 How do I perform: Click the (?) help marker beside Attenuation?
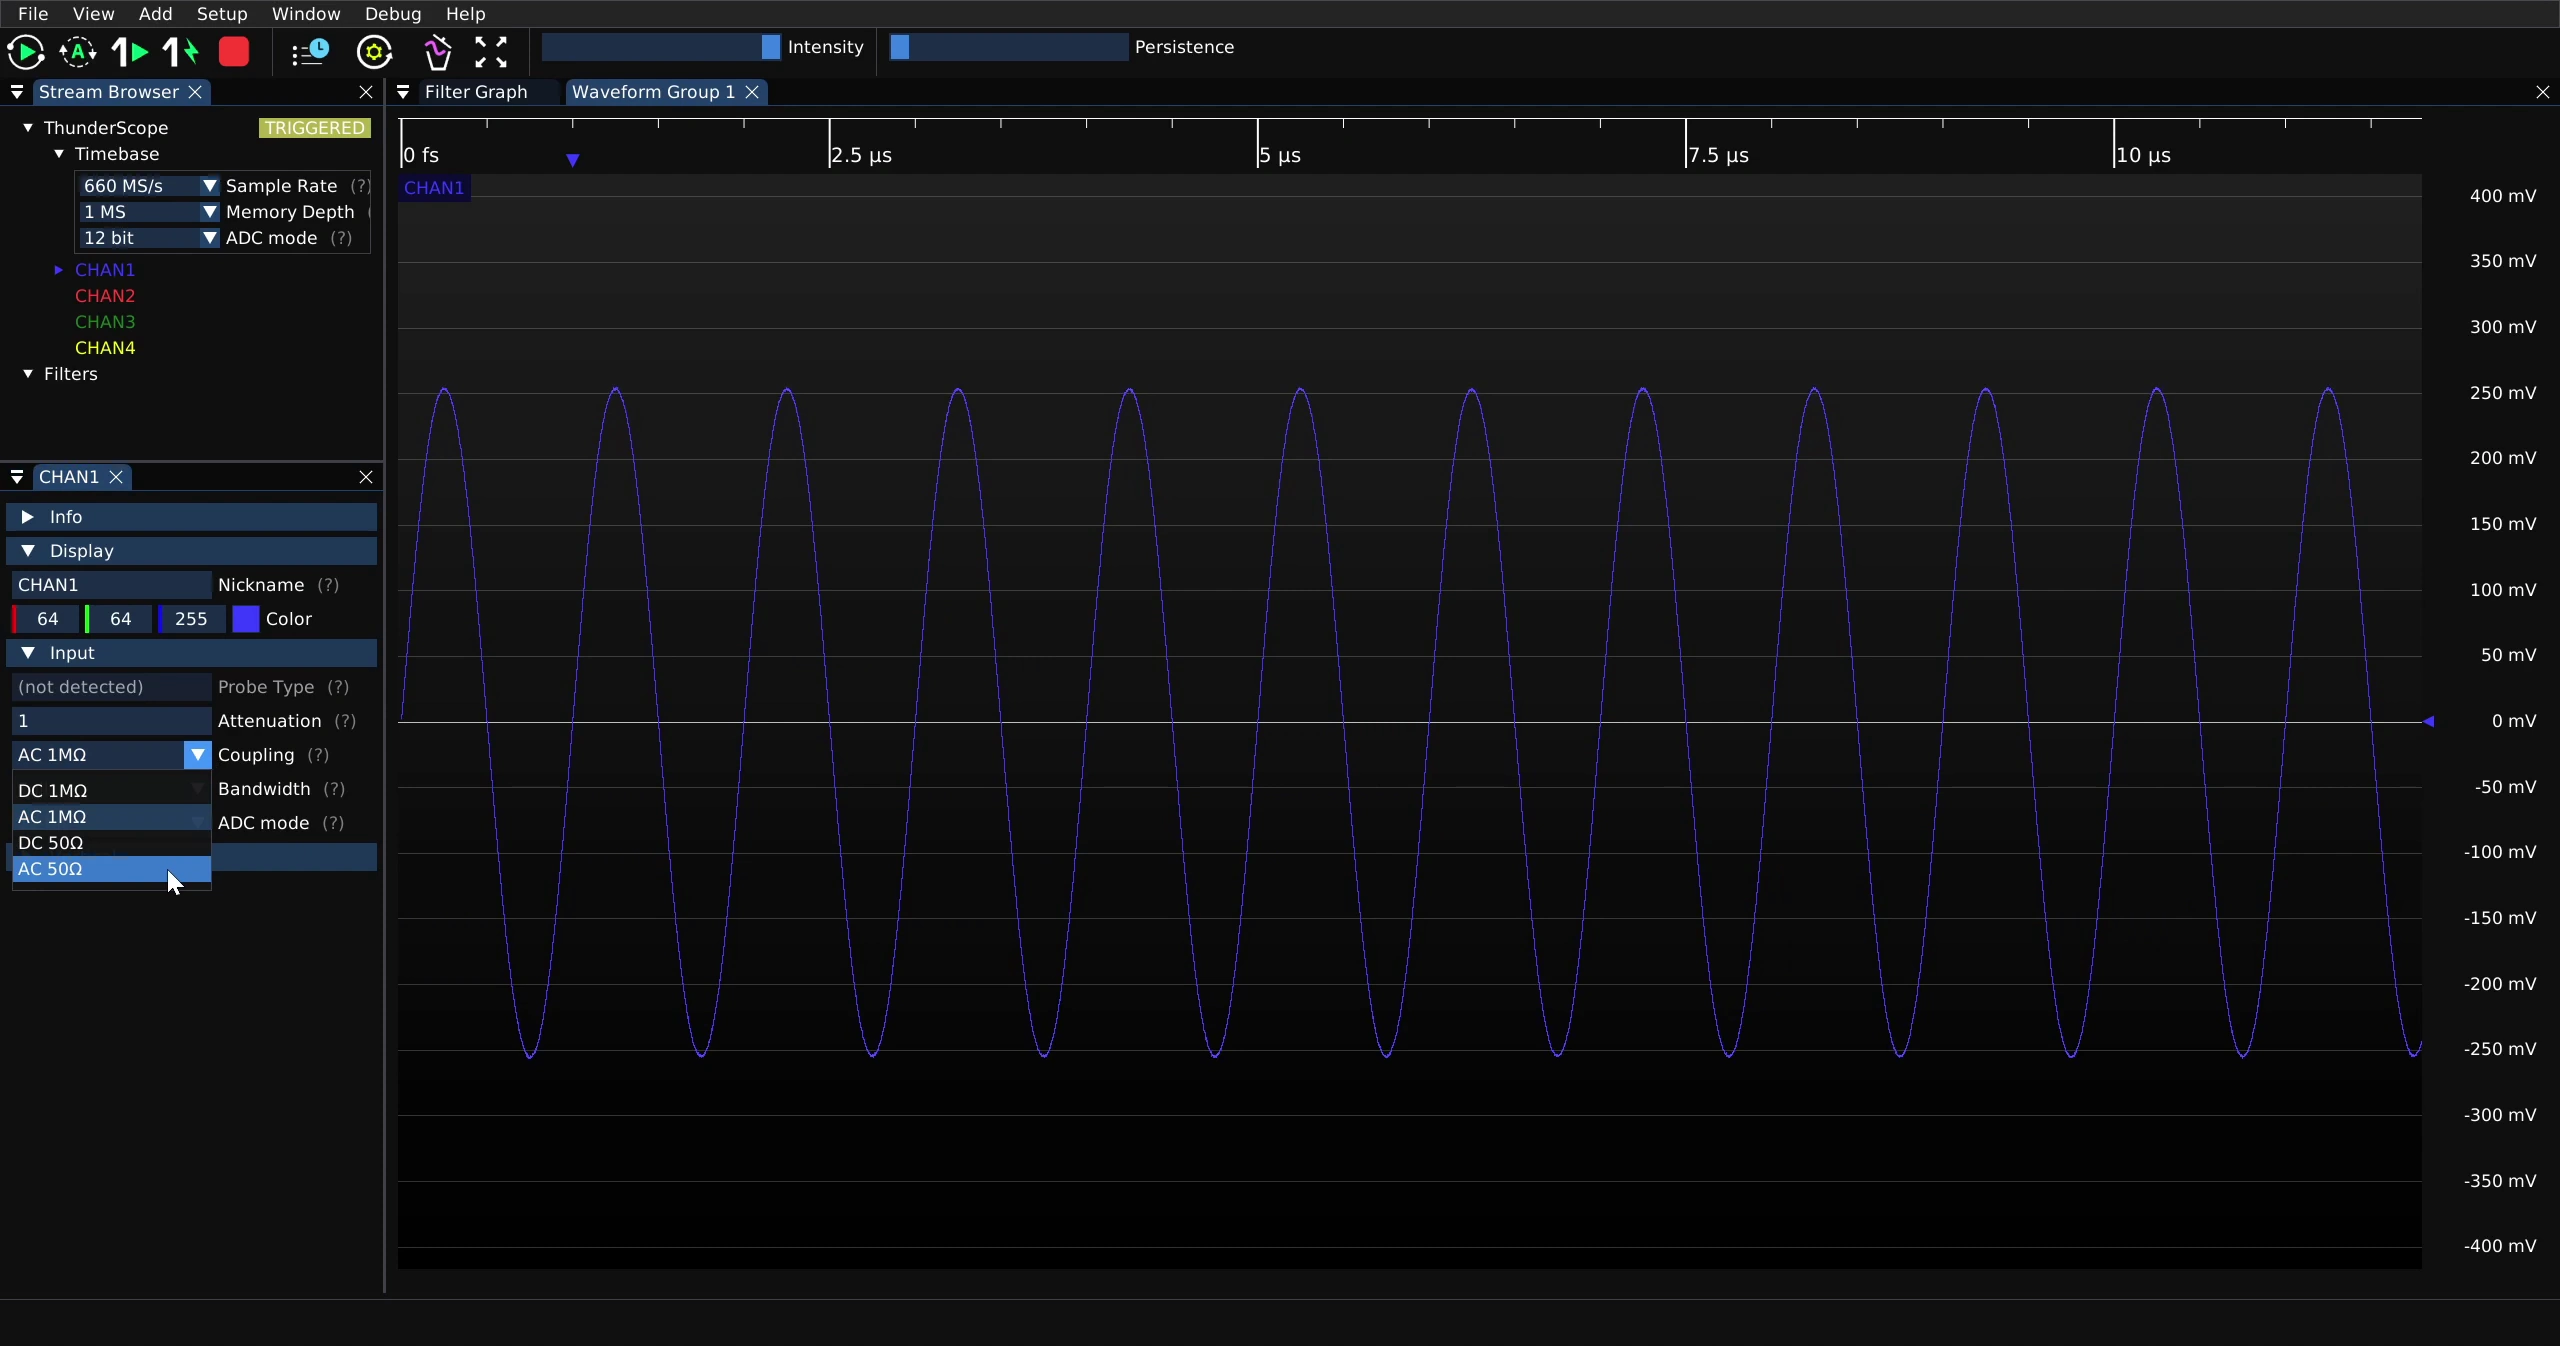tap(345, 721)
